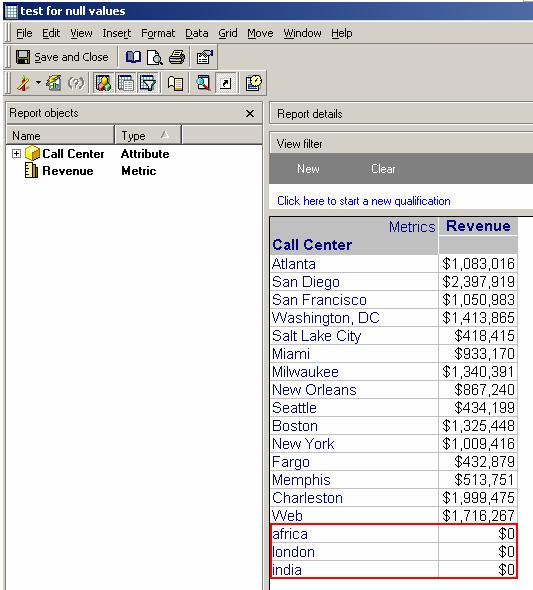The image size is (533, 590).
Task: Open the dropdown arrow beside run icon
Action: [38, 82]
